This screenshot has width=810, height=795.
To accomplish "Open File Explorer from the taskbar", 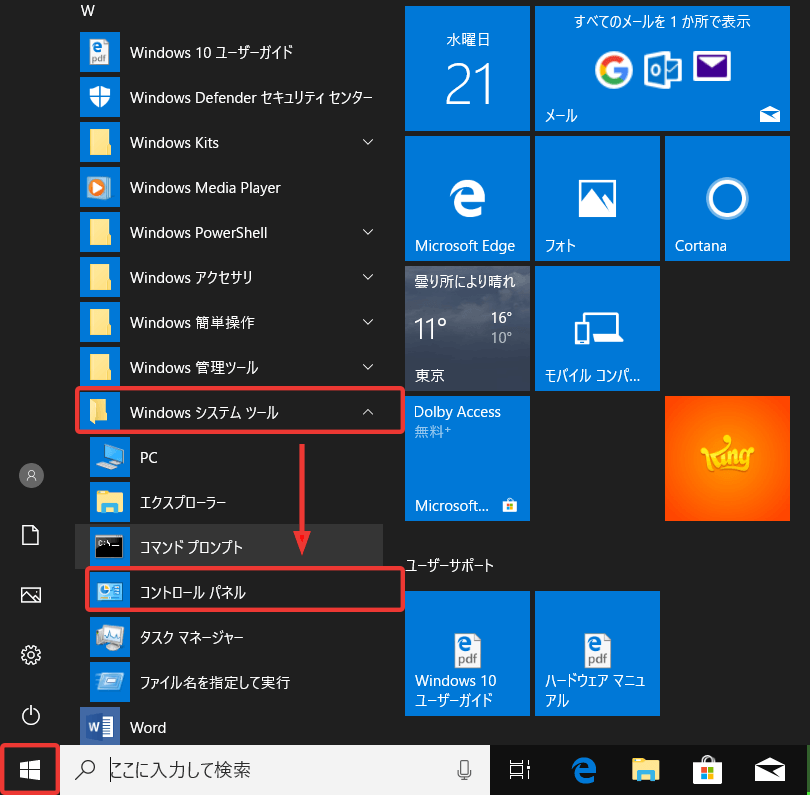I will tap(646, 769).
